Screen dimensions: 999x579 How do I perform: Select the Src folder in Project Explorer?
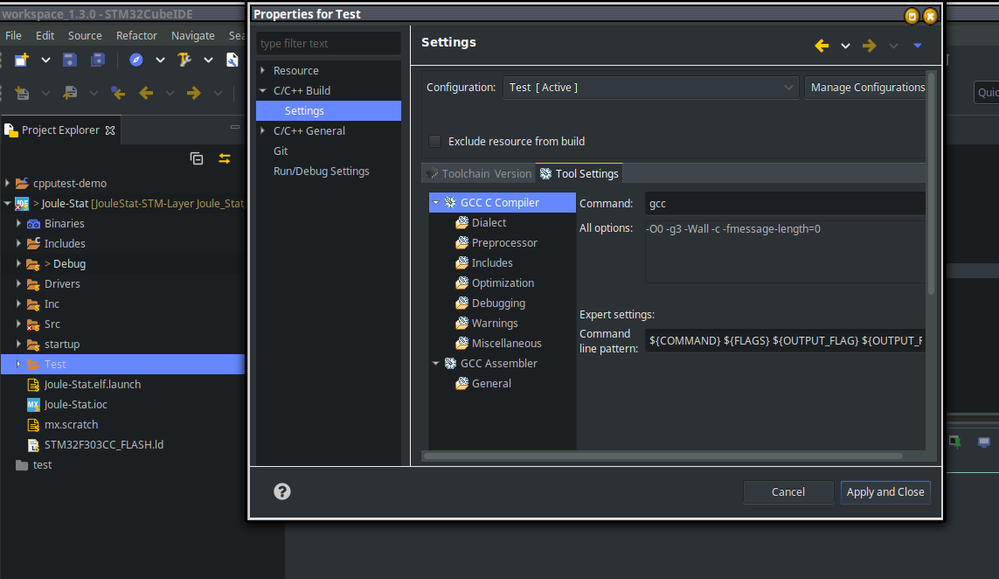(x=52, y=324)
